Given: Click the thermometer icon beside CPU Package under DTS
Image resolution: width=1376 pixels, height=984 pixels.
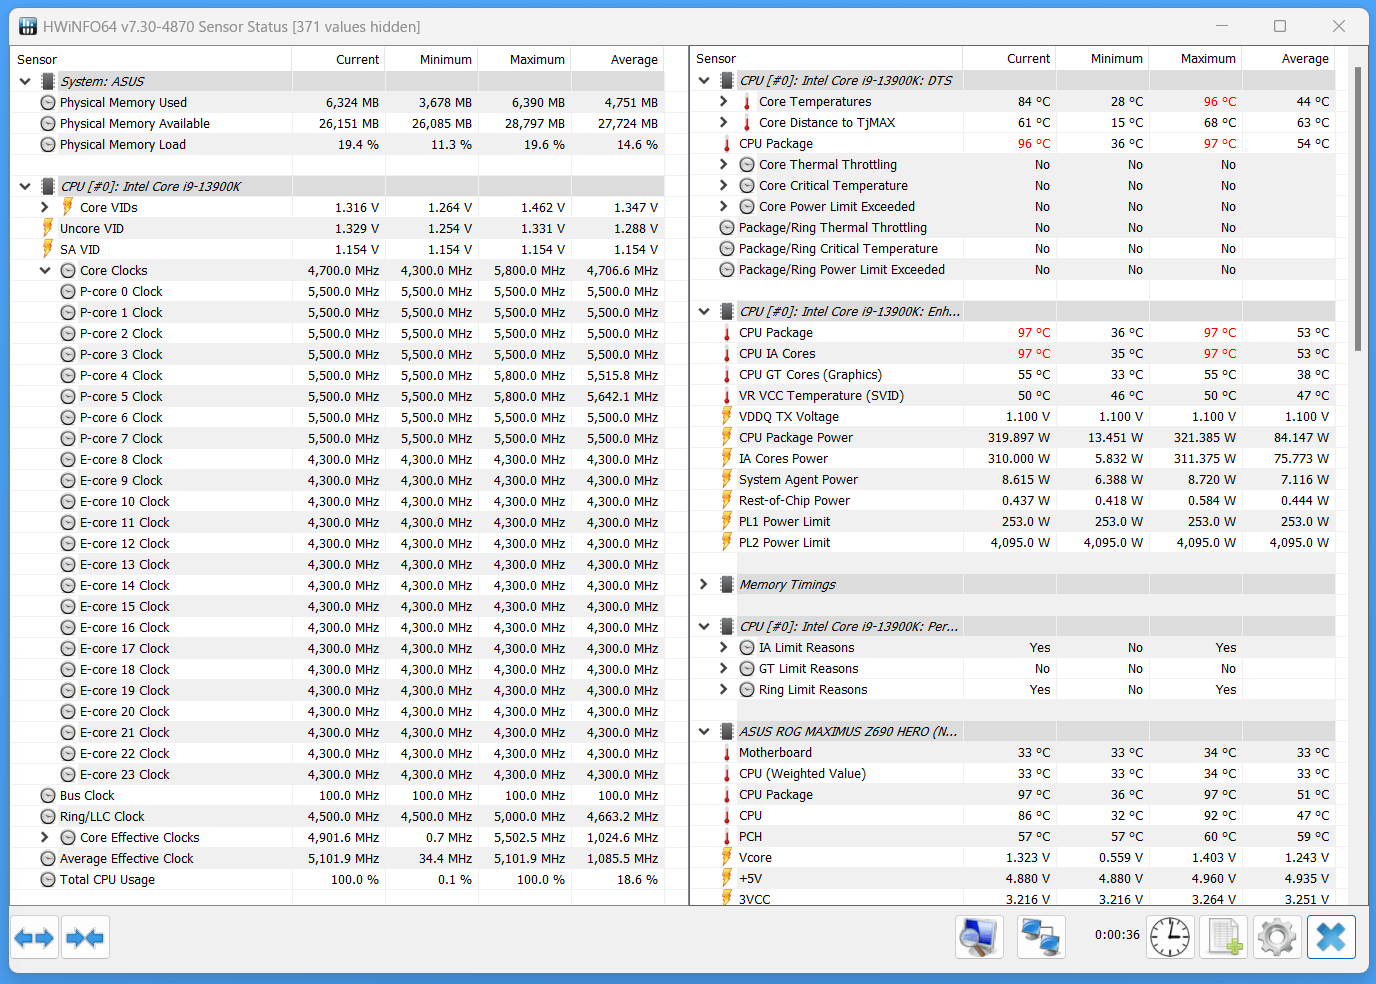Looking at the screenshot, I should 727,144.
